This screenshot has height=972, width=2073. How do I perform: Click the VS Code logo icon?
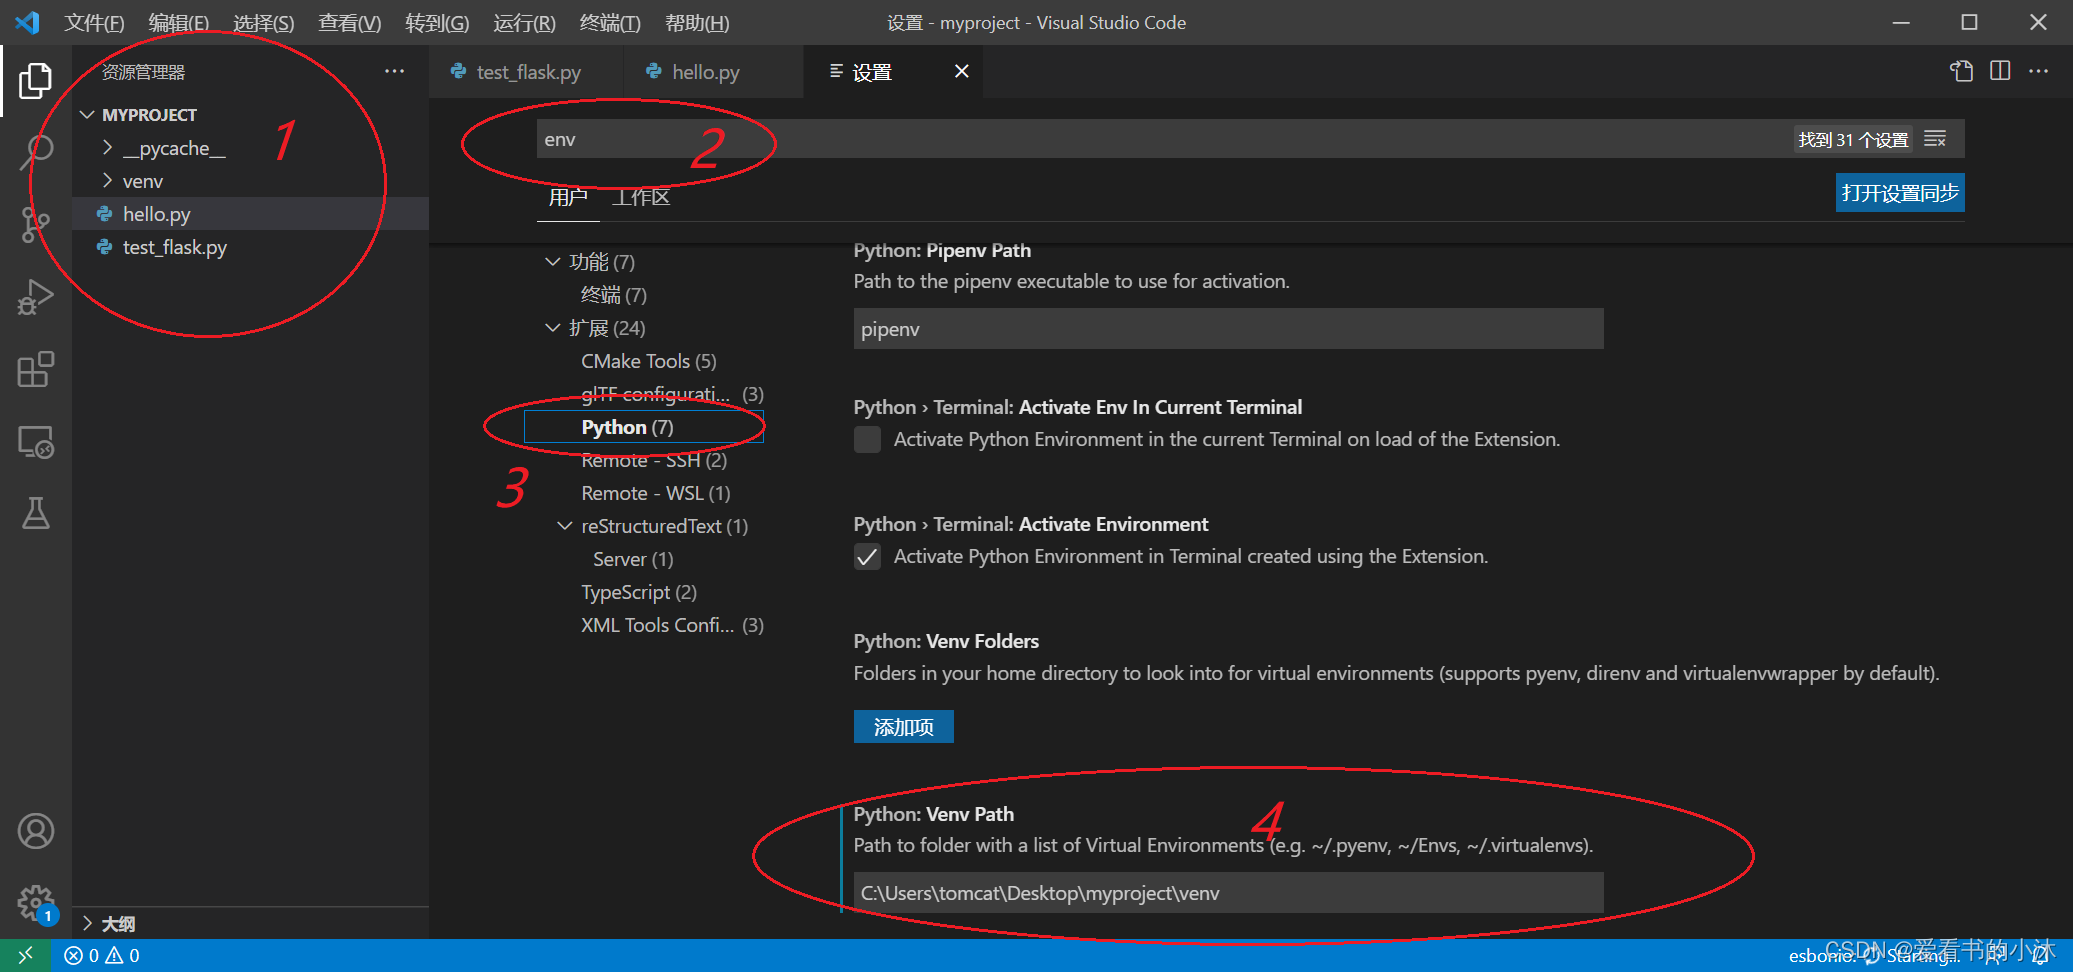click(x=27, y=22)
